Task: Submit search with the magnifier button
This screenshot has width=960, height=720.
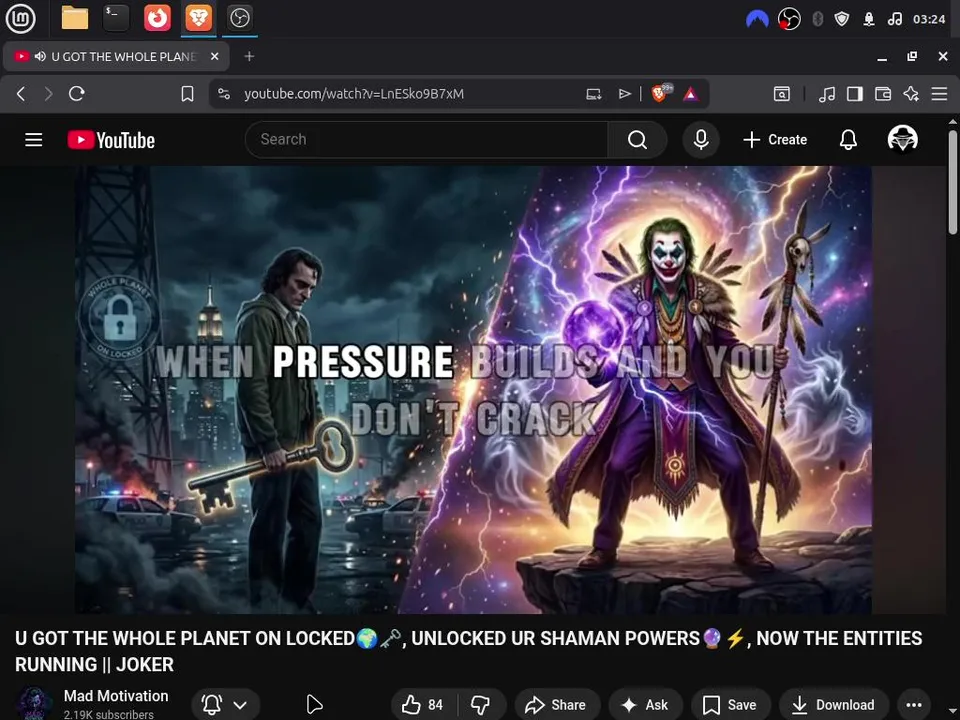Action: point(637,140)
